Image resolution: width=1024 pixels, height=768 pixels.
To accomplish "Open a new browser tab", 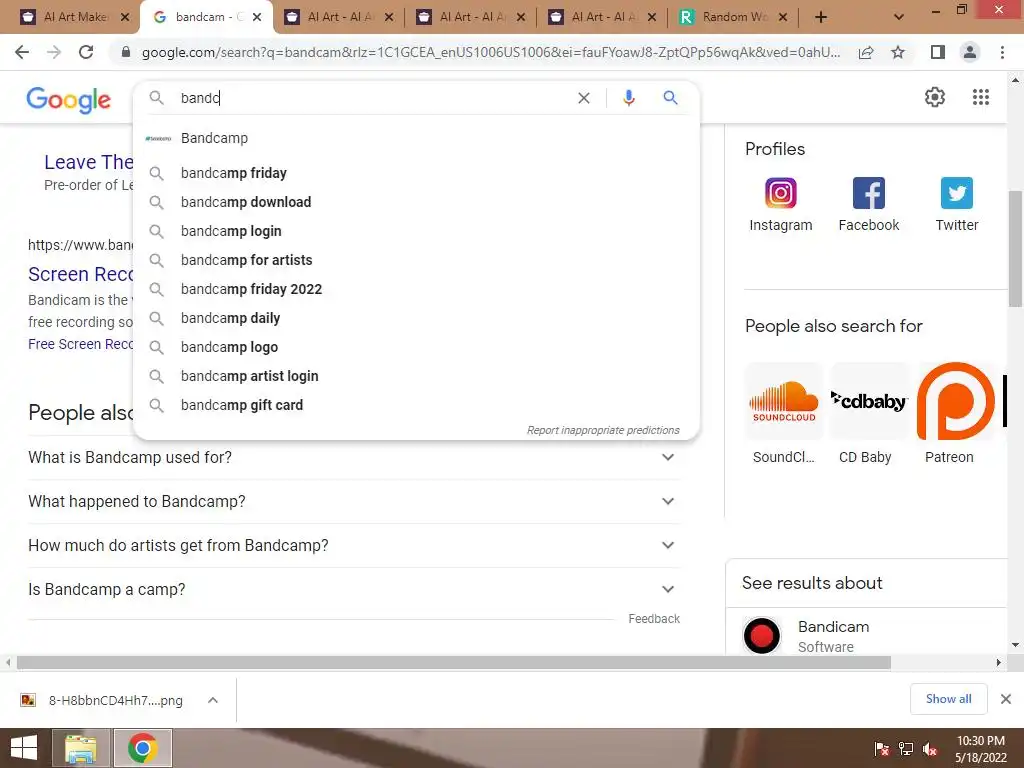I will (x=821, y=18).
